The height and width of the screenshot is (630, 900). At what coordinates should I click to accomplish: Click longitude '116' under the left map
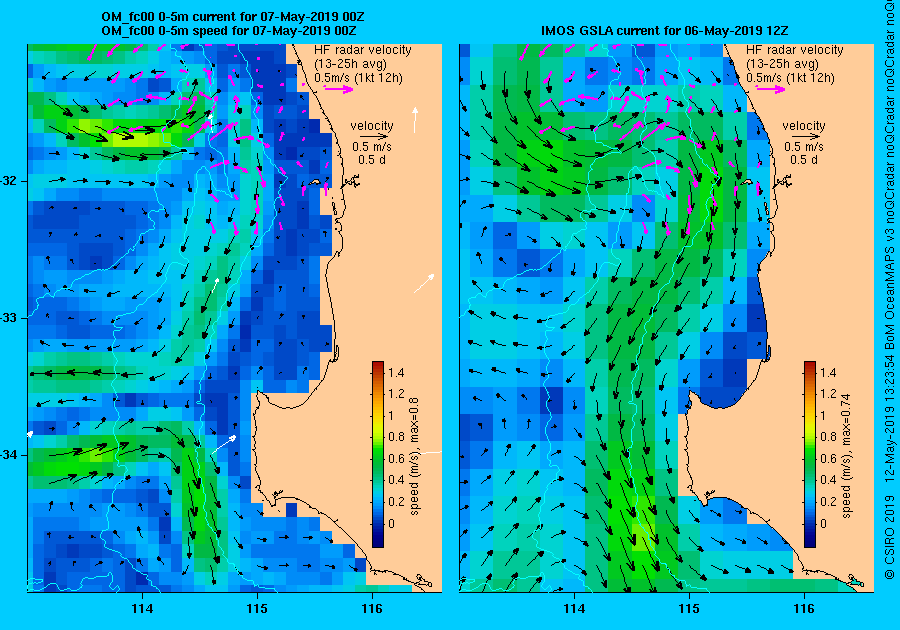pos(372,609)
